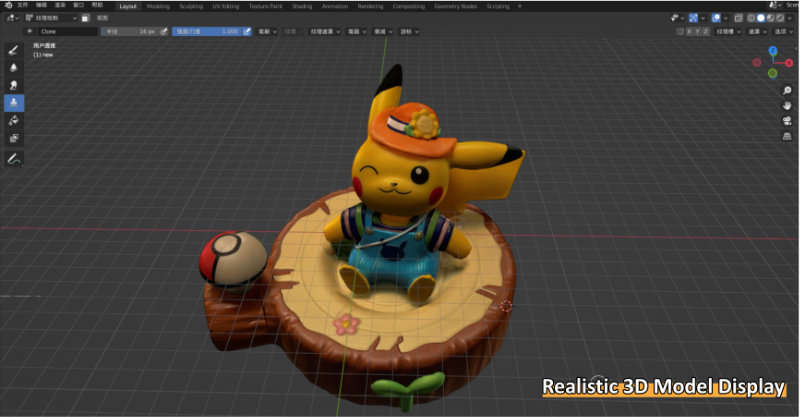This screenshot has width=800, height=417.
Task: Click the zoom magnifier navigation icon
Action: point(787,90)
